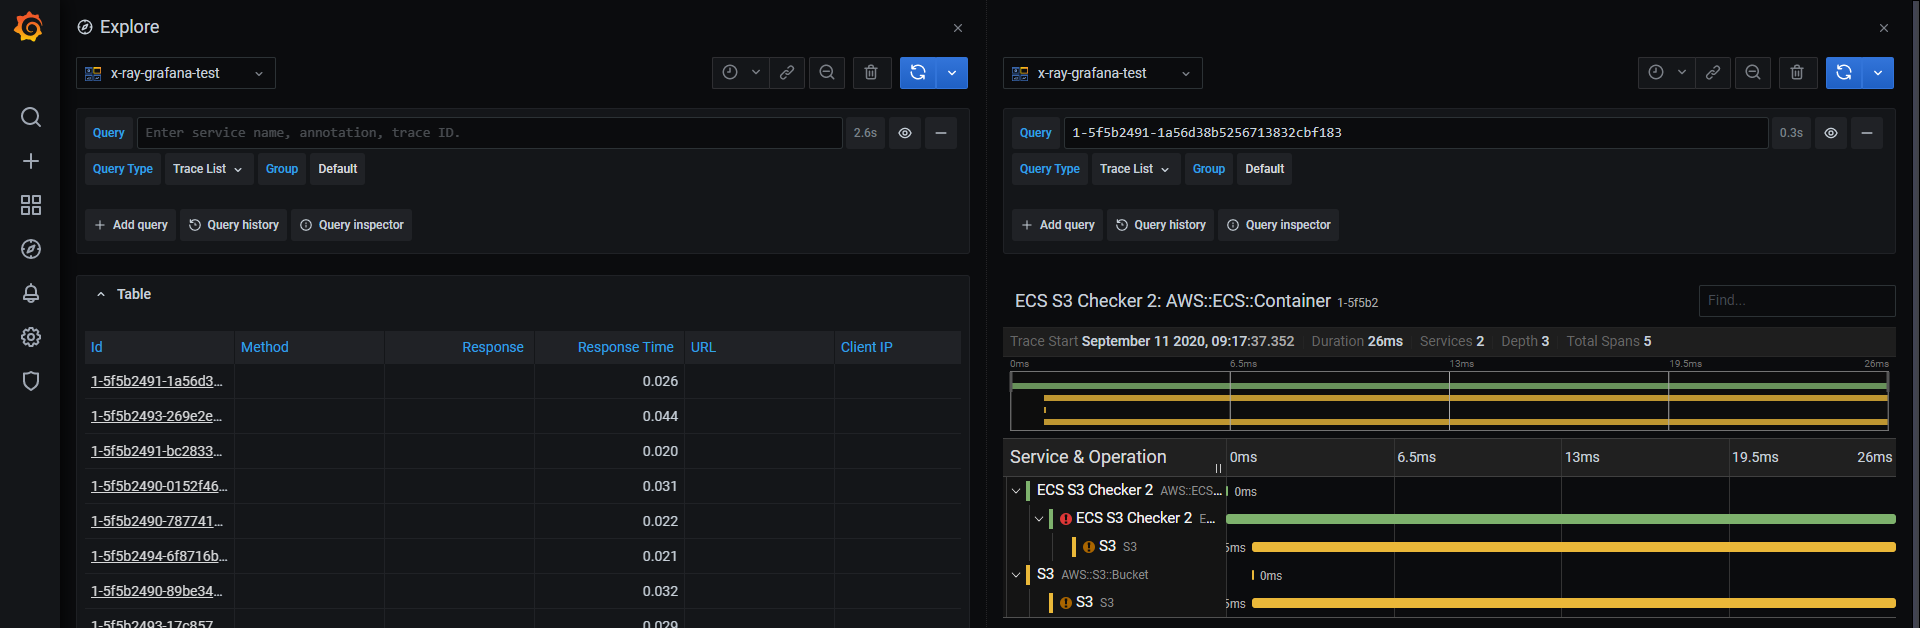
Task: Open Alerting bell icon in the sidebar
Action: click(x=31, y=293)
